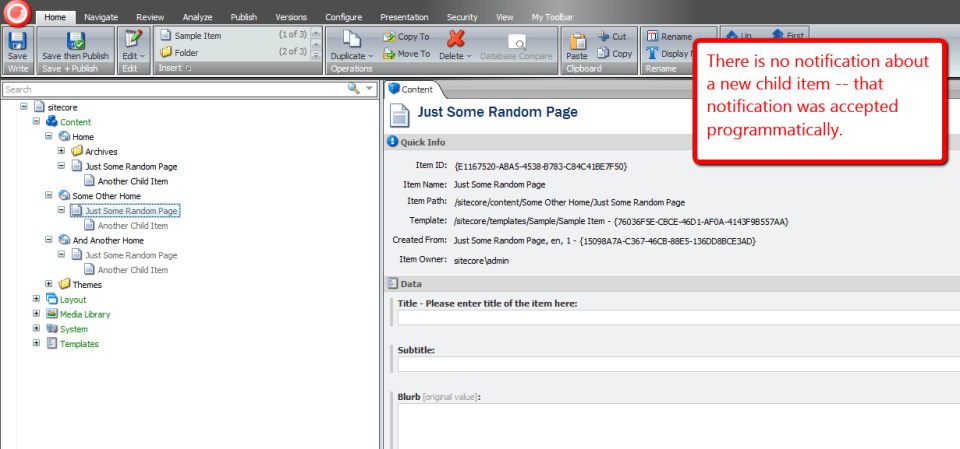Select the Layout tree item
The width and height of the screenshot is (960, 449).
click(73, 300)
